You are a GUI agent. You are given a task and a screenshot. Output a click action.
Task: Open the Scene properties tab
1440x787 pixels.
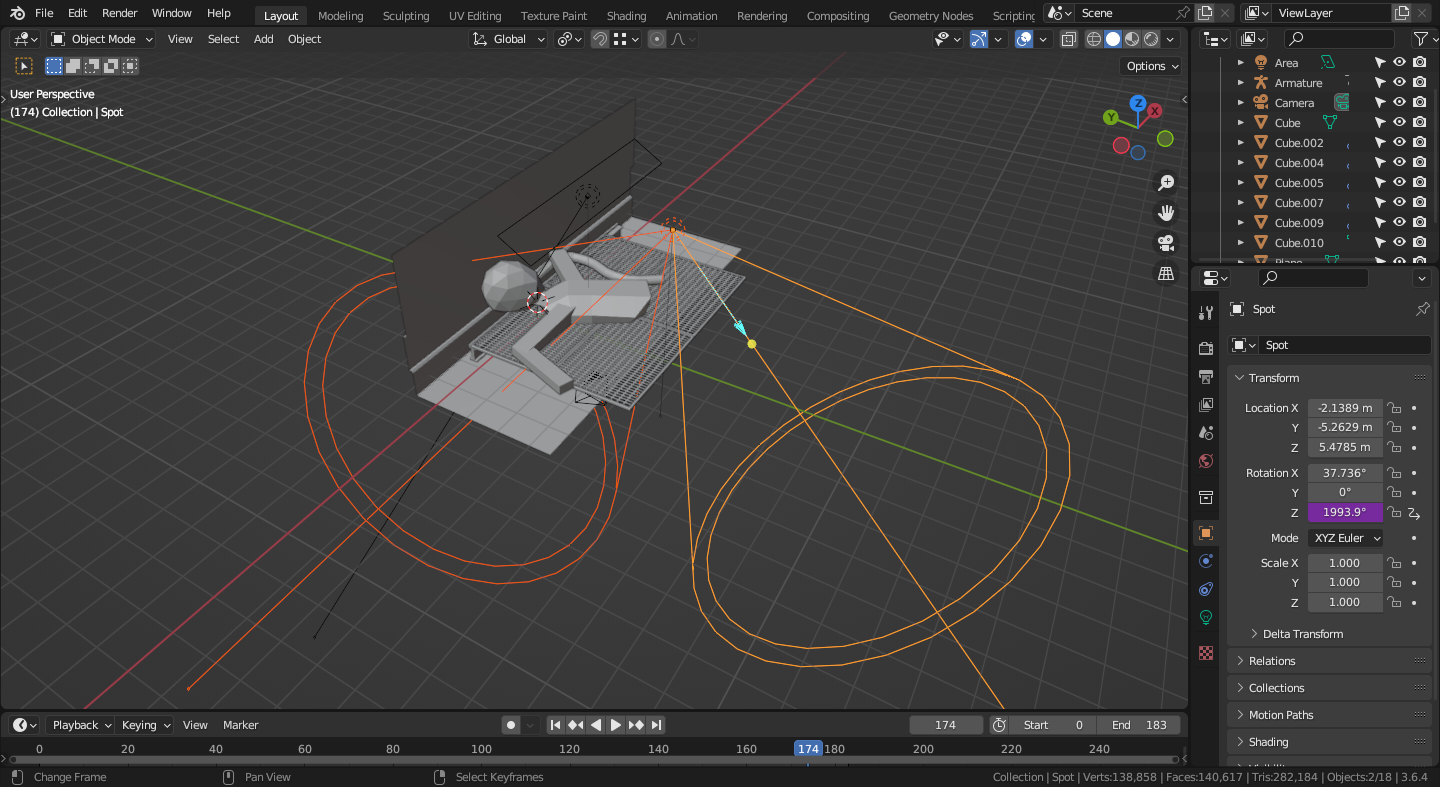[x=1206, y=433]
